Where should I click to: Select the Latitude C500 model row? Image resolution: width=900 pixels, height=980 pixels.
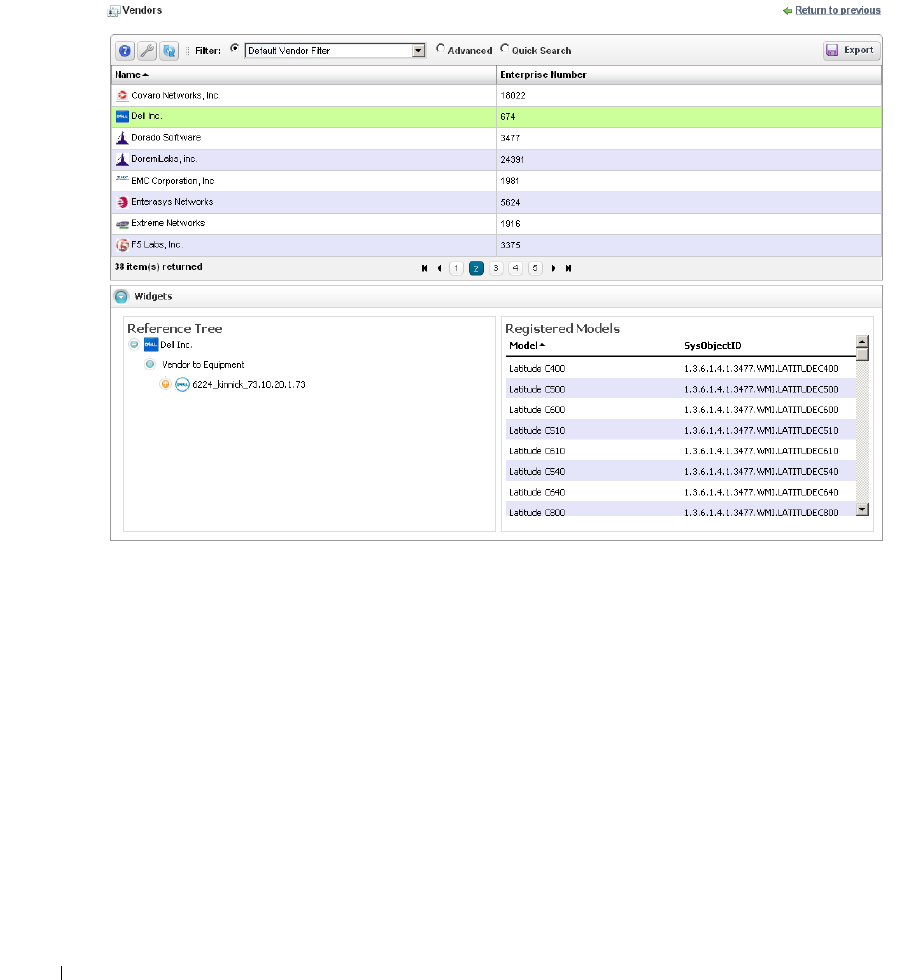tap(680, 389)
